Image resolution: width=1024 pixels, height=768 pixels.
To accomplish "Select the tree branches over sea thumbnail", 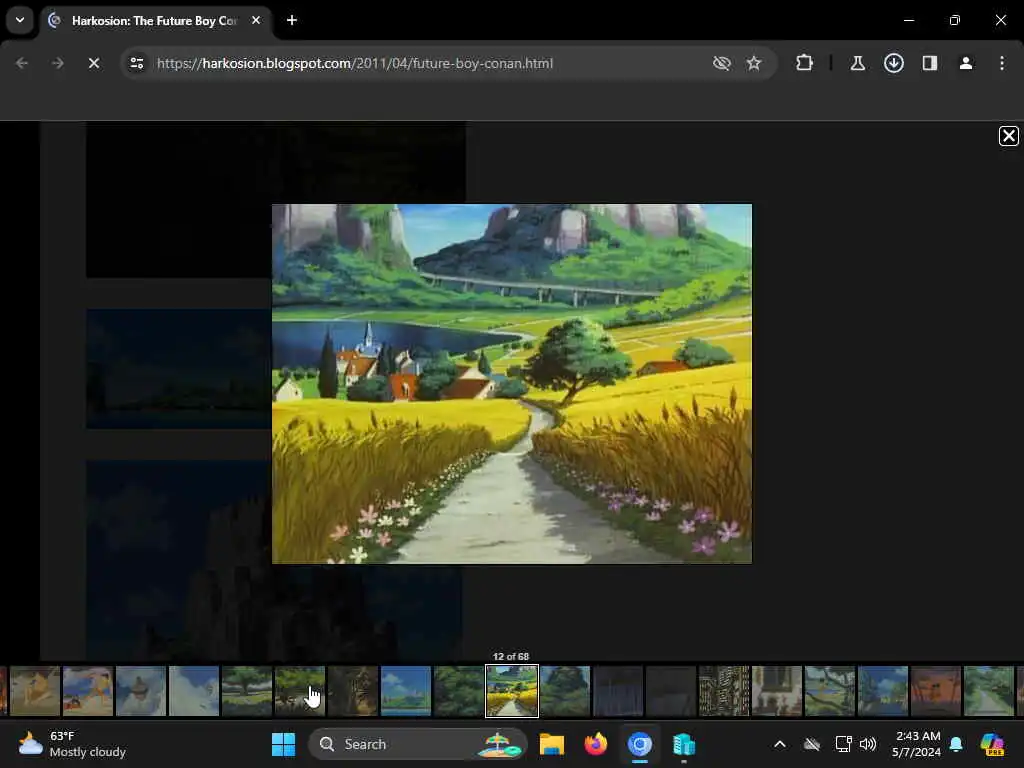I will [x=829, y=691].
